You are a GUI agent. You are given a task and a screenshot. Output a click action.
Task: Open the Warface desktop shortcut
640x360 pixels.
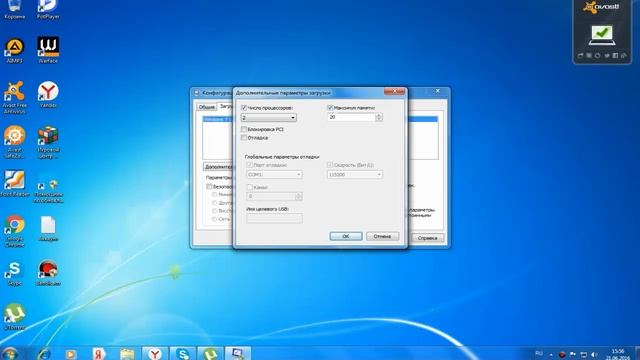coord(48,50)
